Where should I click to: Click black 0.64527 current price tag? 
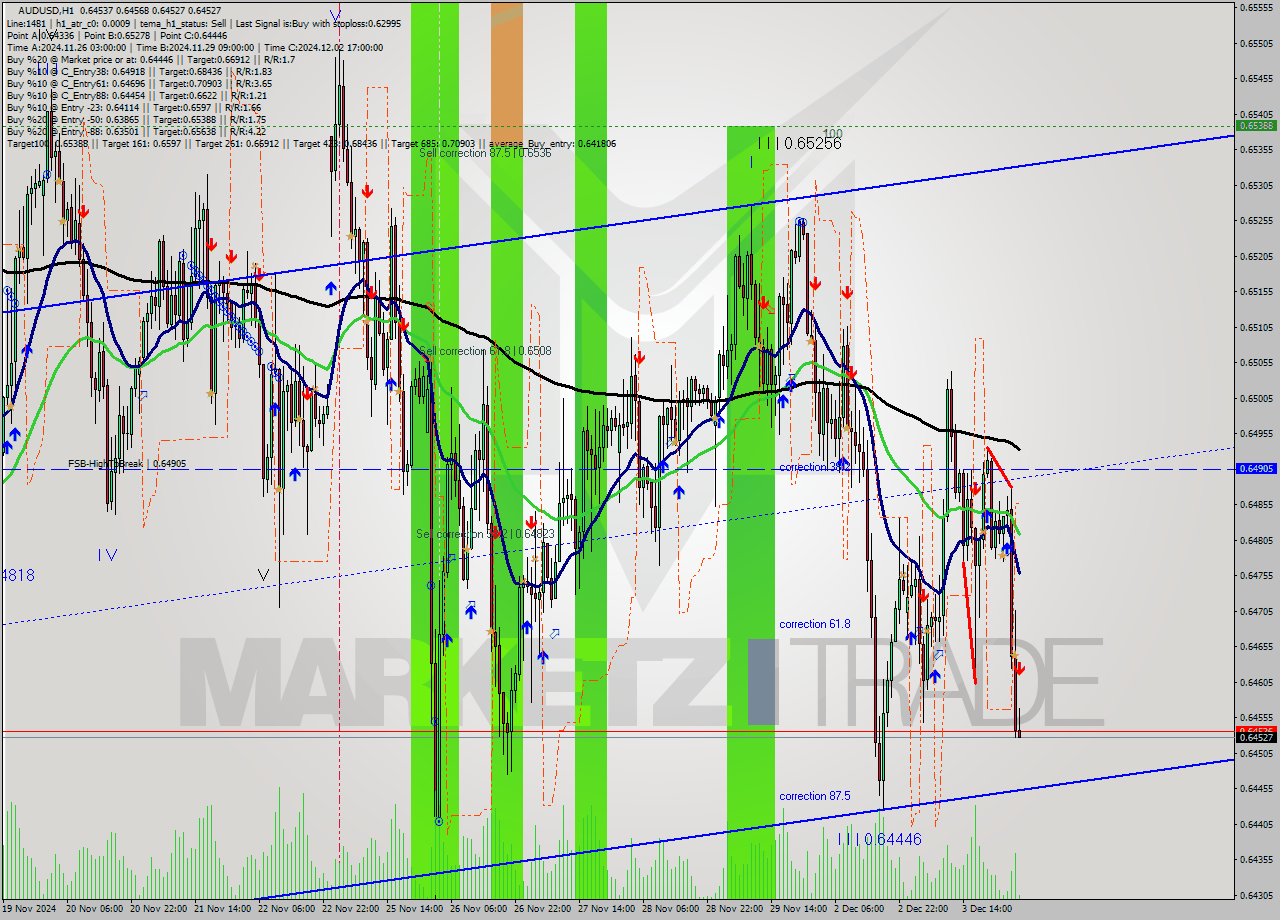1256,738
